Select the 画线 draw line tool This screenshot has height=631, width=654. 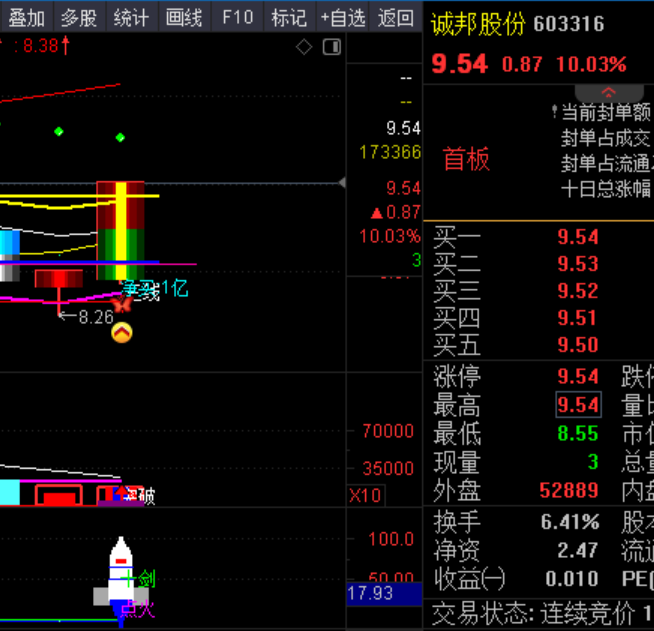pyautogui.click(x=184, y=18)
